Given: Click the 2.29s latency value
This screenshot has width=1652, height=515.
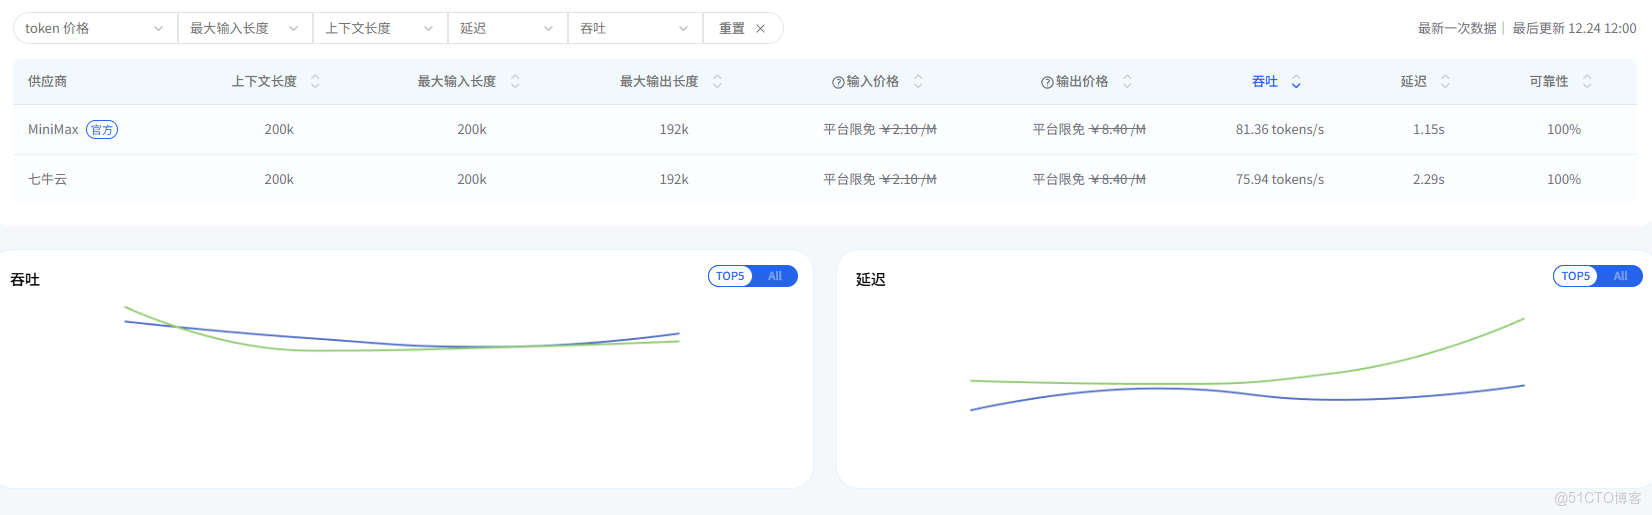Looking at the screenshot, I should point(1428,179).
